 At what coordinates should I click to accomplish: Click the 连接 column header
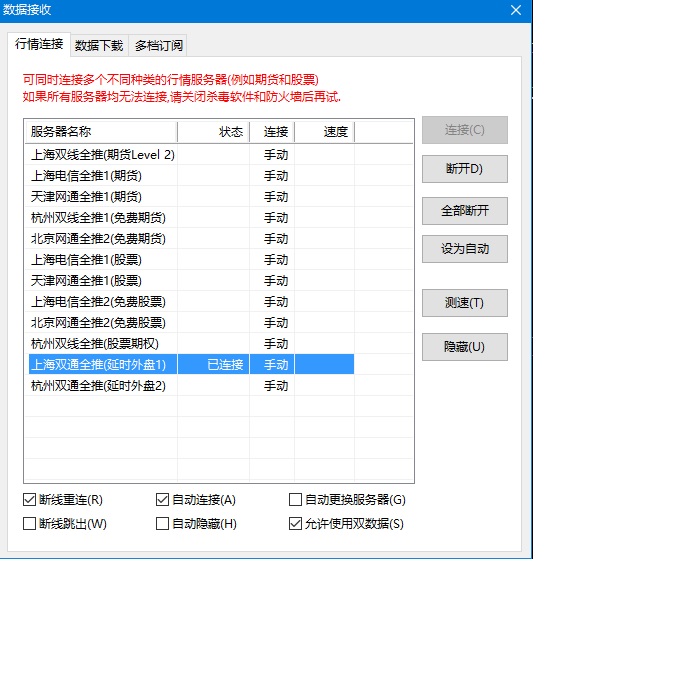click(x=272, y=132)
